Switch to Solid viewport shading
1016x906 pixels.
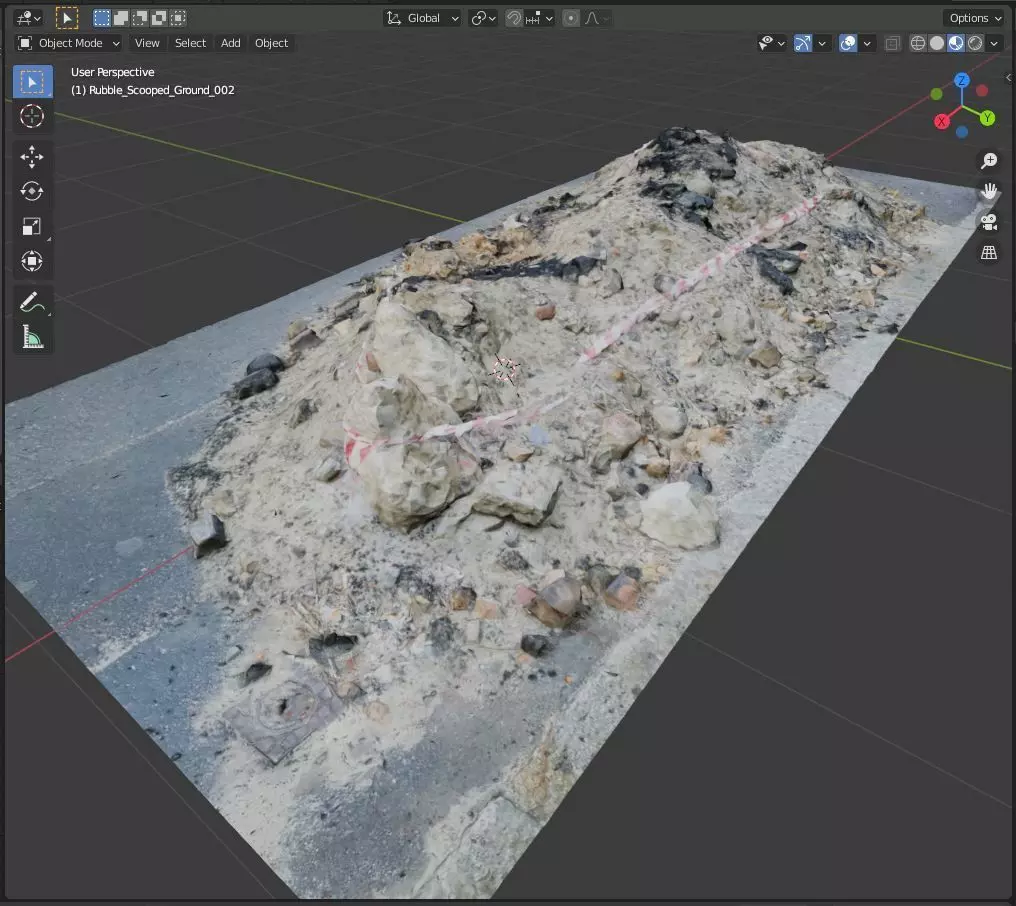[x=937, y=43]
